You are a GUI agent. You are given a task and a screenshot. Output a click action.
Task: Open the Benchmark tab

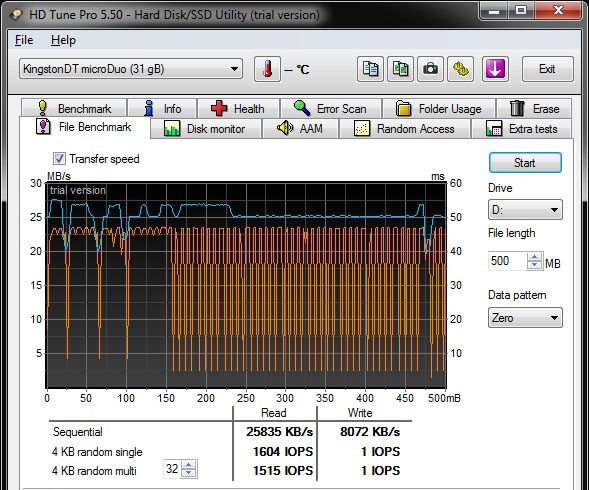(x=74, y=108)
